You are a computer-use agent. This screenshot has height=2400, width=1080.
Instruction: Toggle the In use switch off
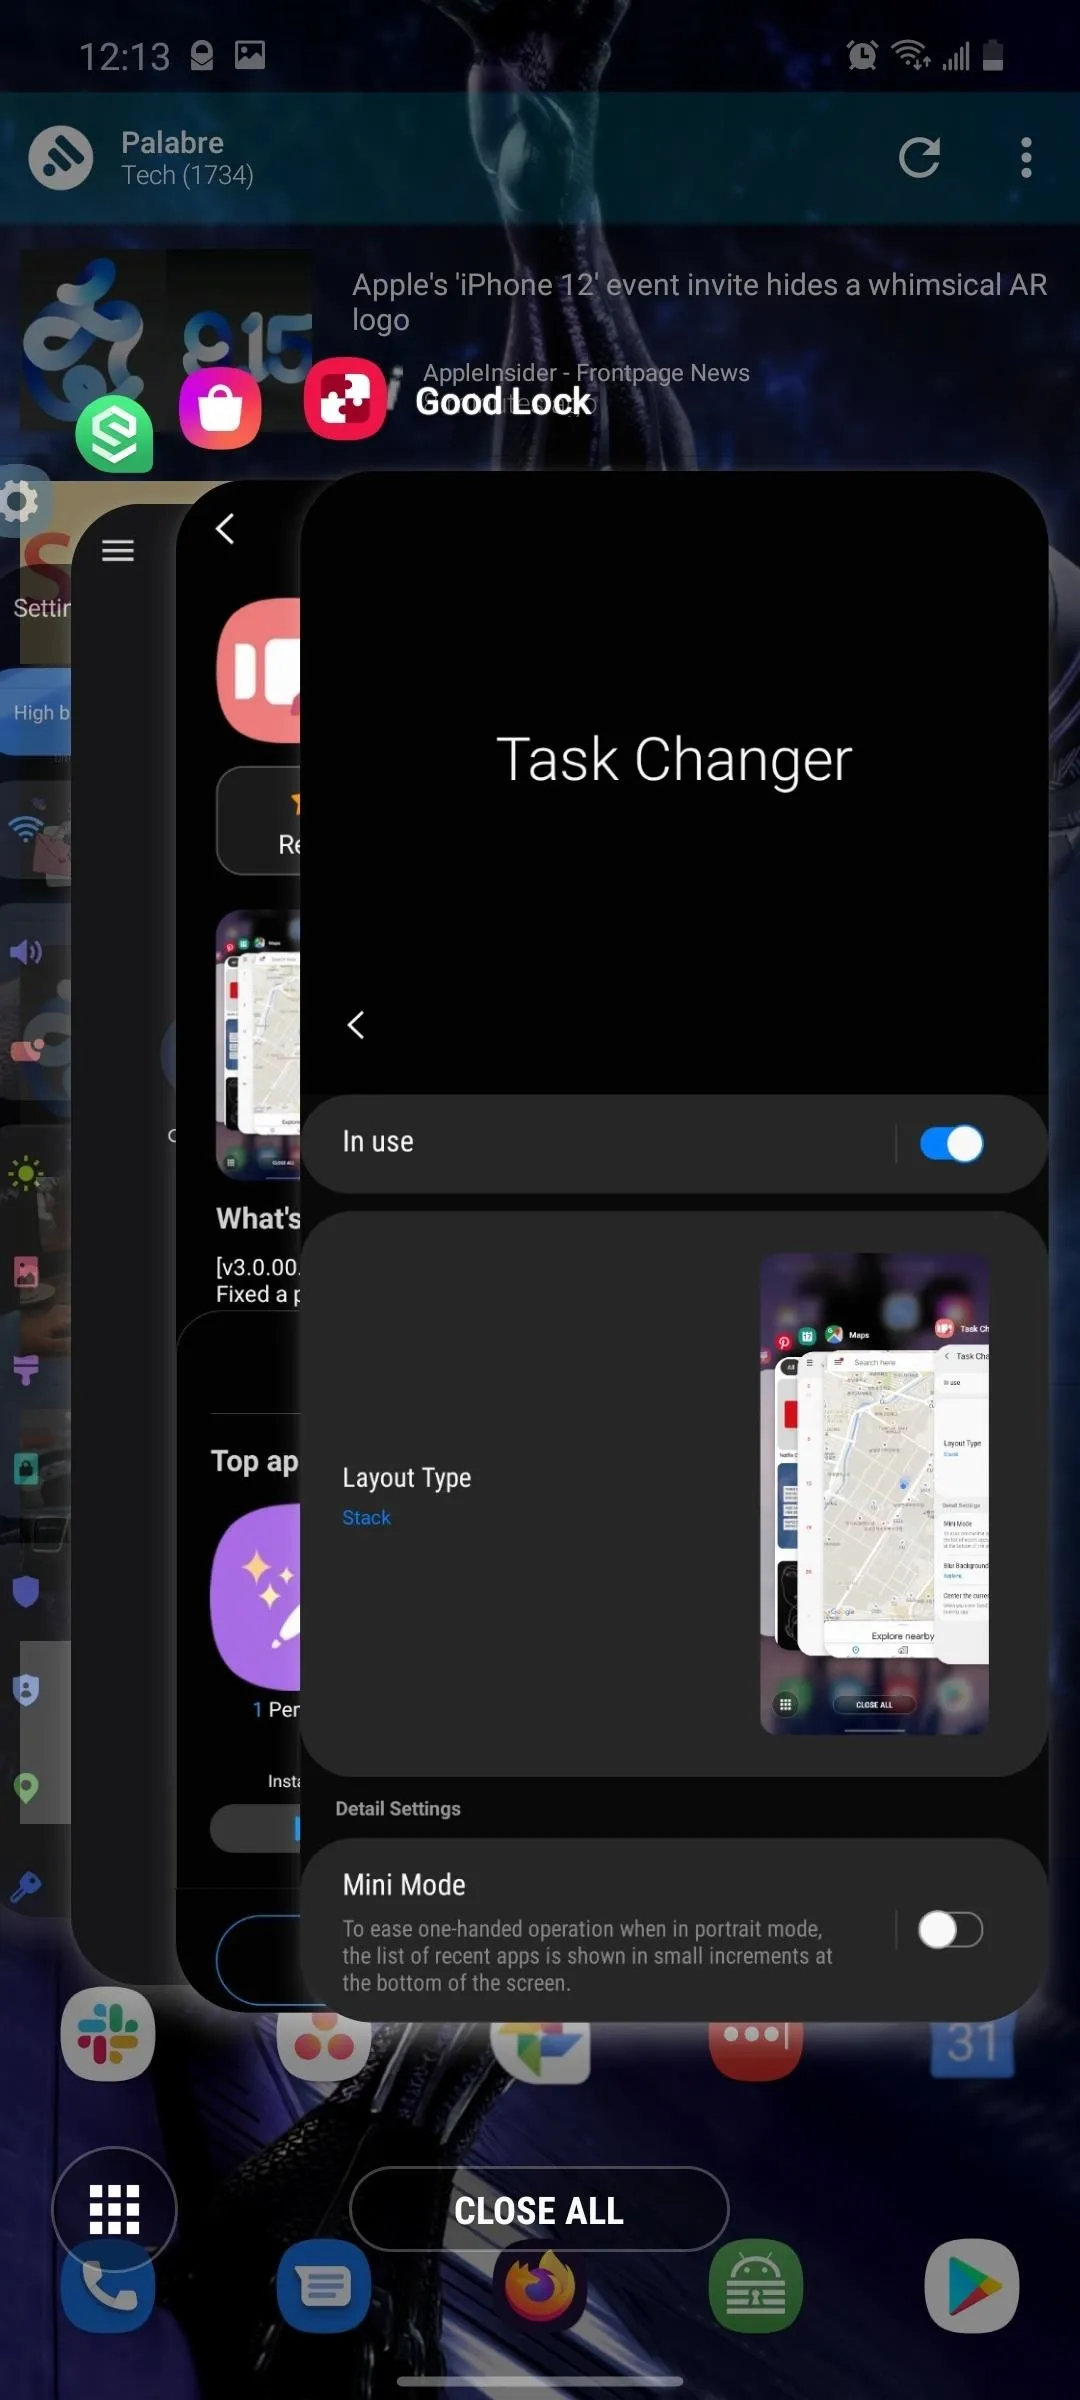pos(951,1143)
